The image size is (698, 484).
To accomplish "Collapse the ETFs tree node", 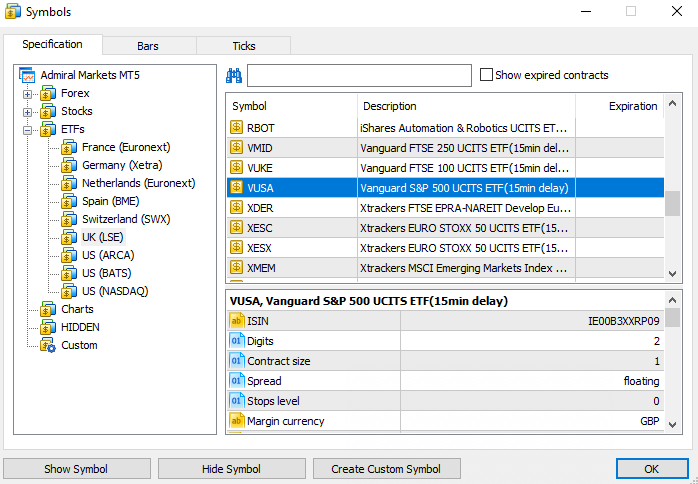I will [x=28, y=130].
